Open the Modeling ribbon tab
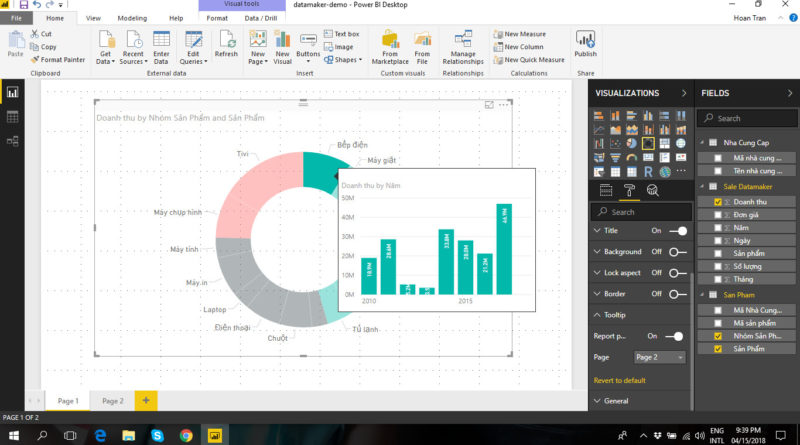The height and width of the screenshot is (445, 800). 131,18
